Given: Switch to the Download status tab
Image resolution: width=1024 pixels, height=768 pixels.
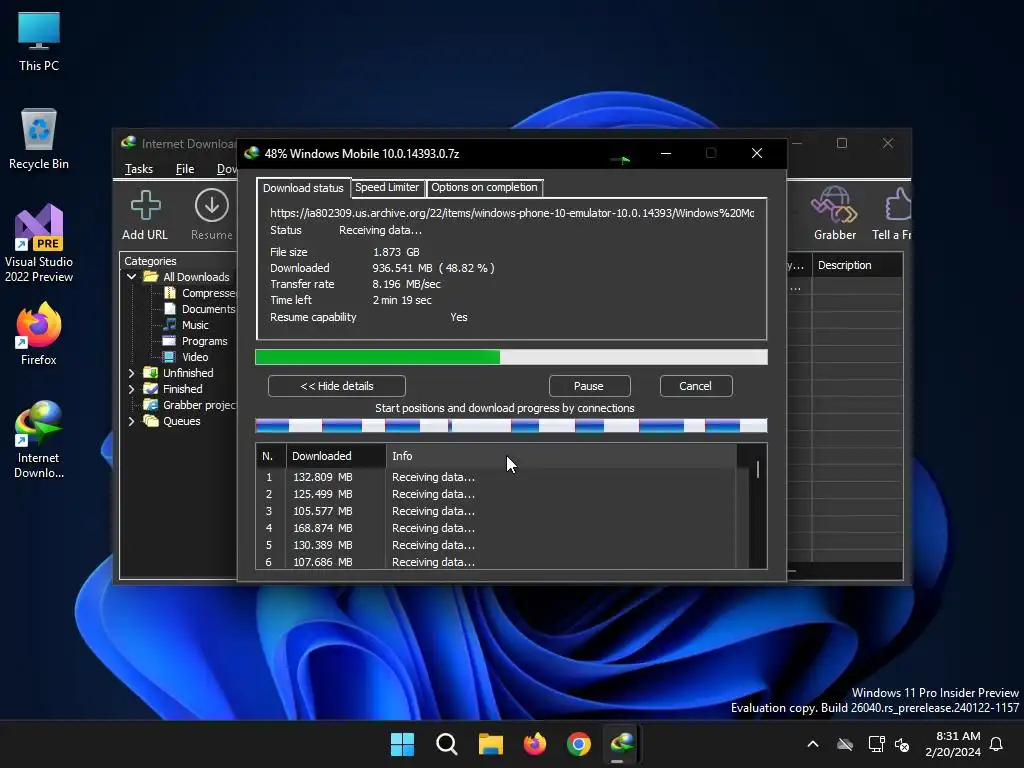Looking at the screenshot, I should (303, 188).
